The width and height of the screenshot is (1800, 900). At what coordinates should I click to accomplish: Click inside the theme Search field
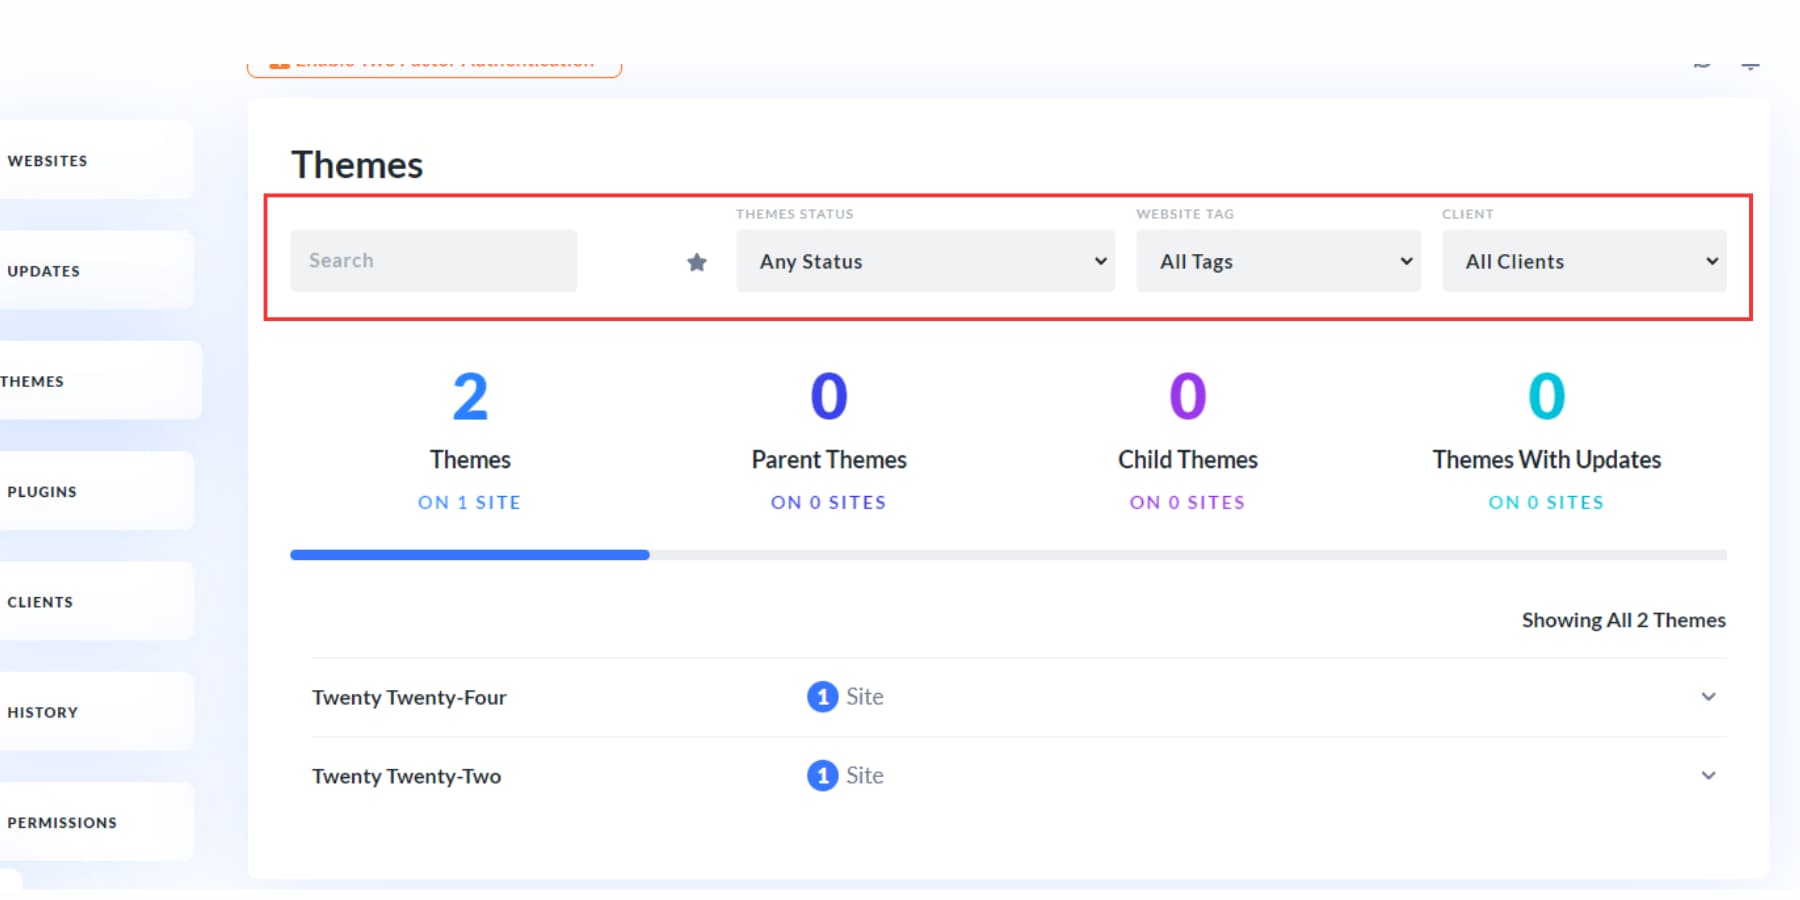[433, 260]
